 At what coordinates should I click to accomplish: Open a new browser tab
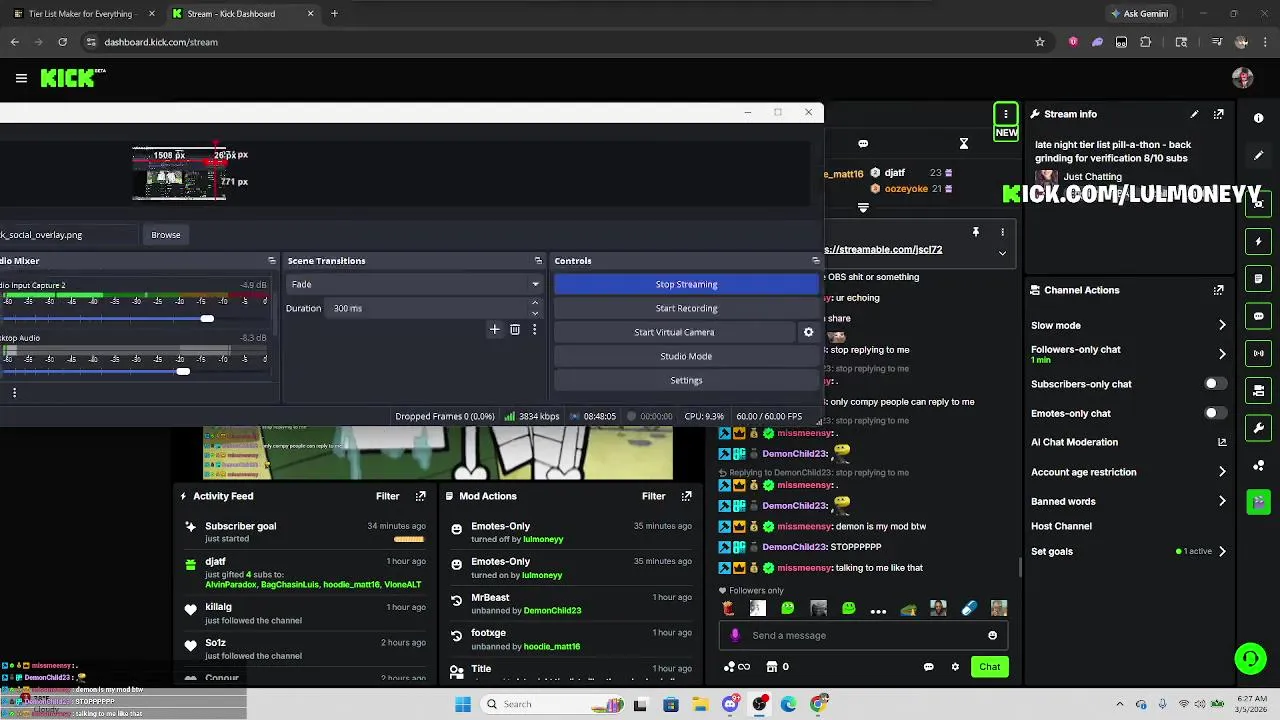coord(334,14)
